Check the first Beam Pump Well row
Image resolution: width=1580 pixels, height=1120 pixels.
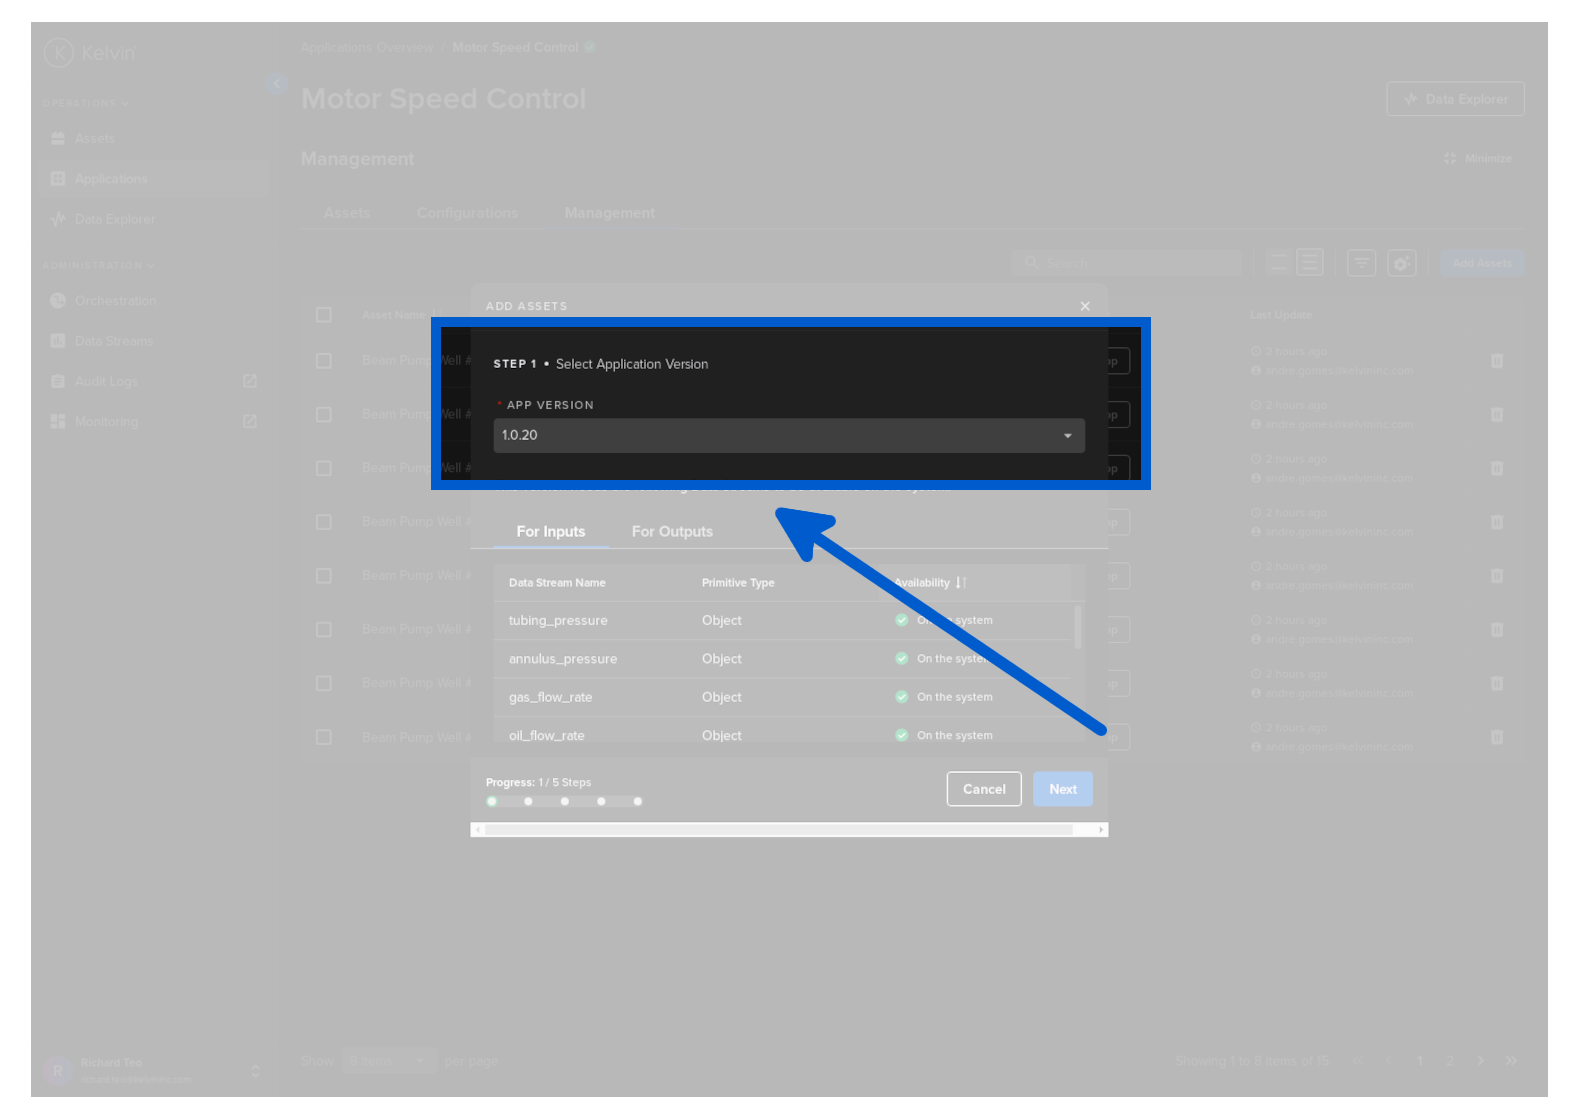(x=324, y=361)
